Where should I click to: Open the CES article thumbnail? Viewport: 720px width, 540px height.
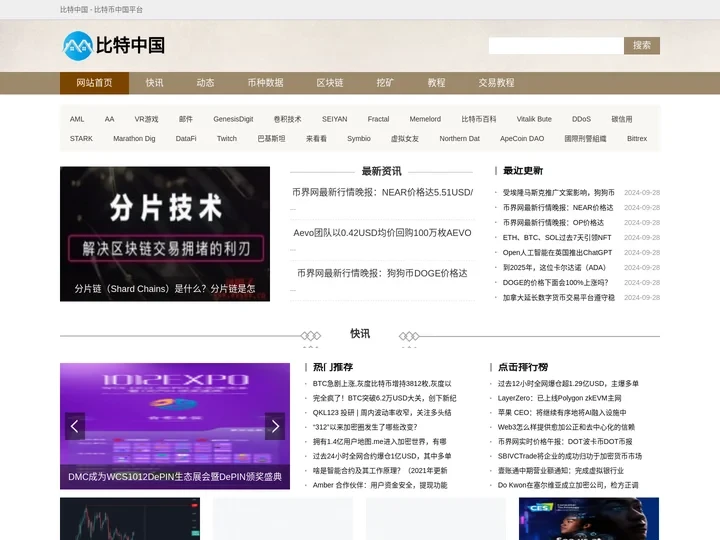point(589,519)
